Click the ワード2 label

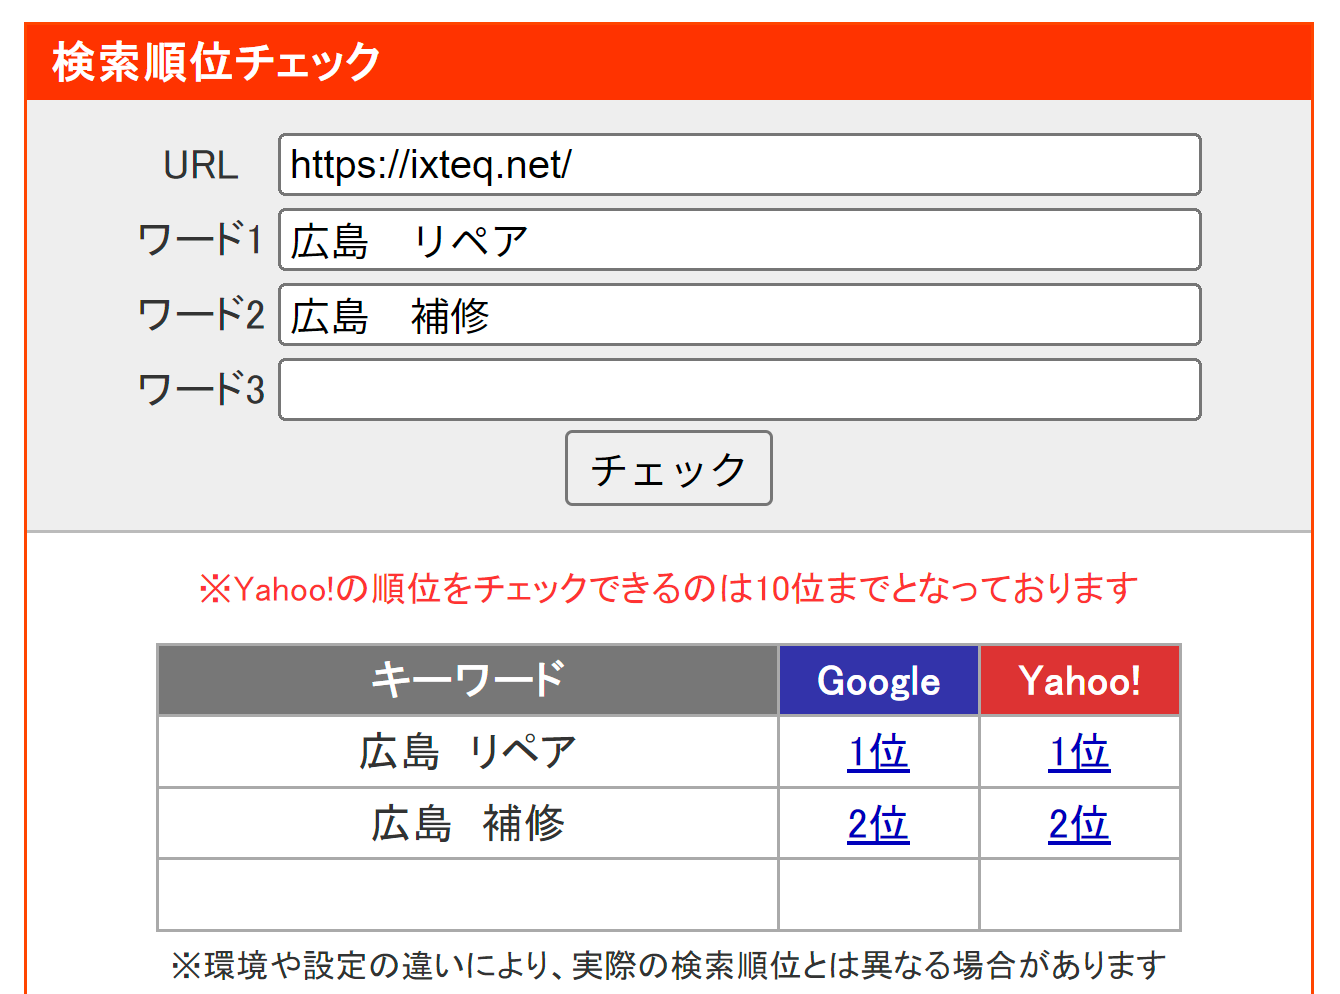pyautogui.click(x=201, y=315)
